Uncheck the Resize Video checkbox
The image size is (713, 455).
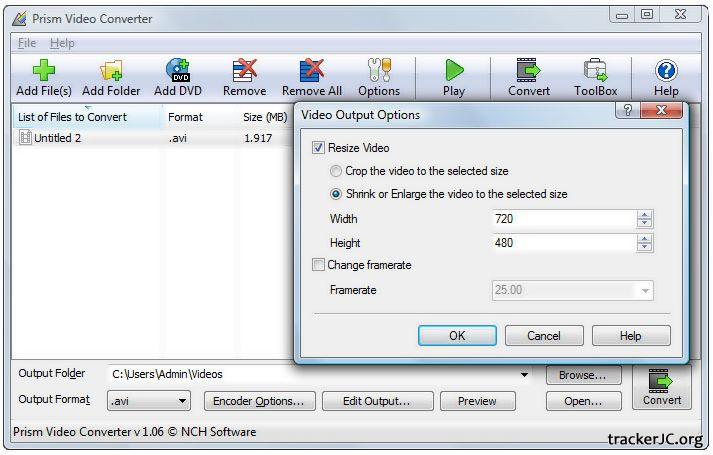tap(319, 148)
